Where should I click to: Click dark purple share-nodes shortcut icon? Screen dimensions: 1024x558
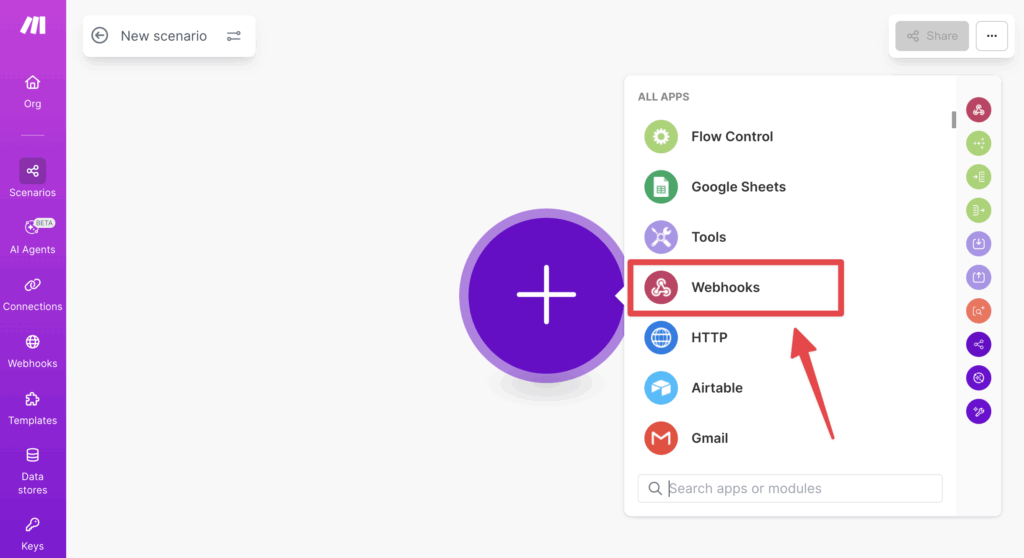(978, 344)
